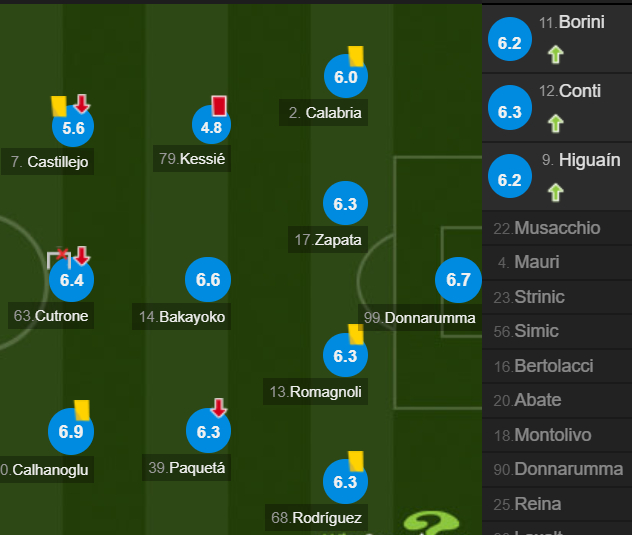Click Kessié's red card icon
The width and height of the screenshot is (632, 535).
[x=219, y=106]
